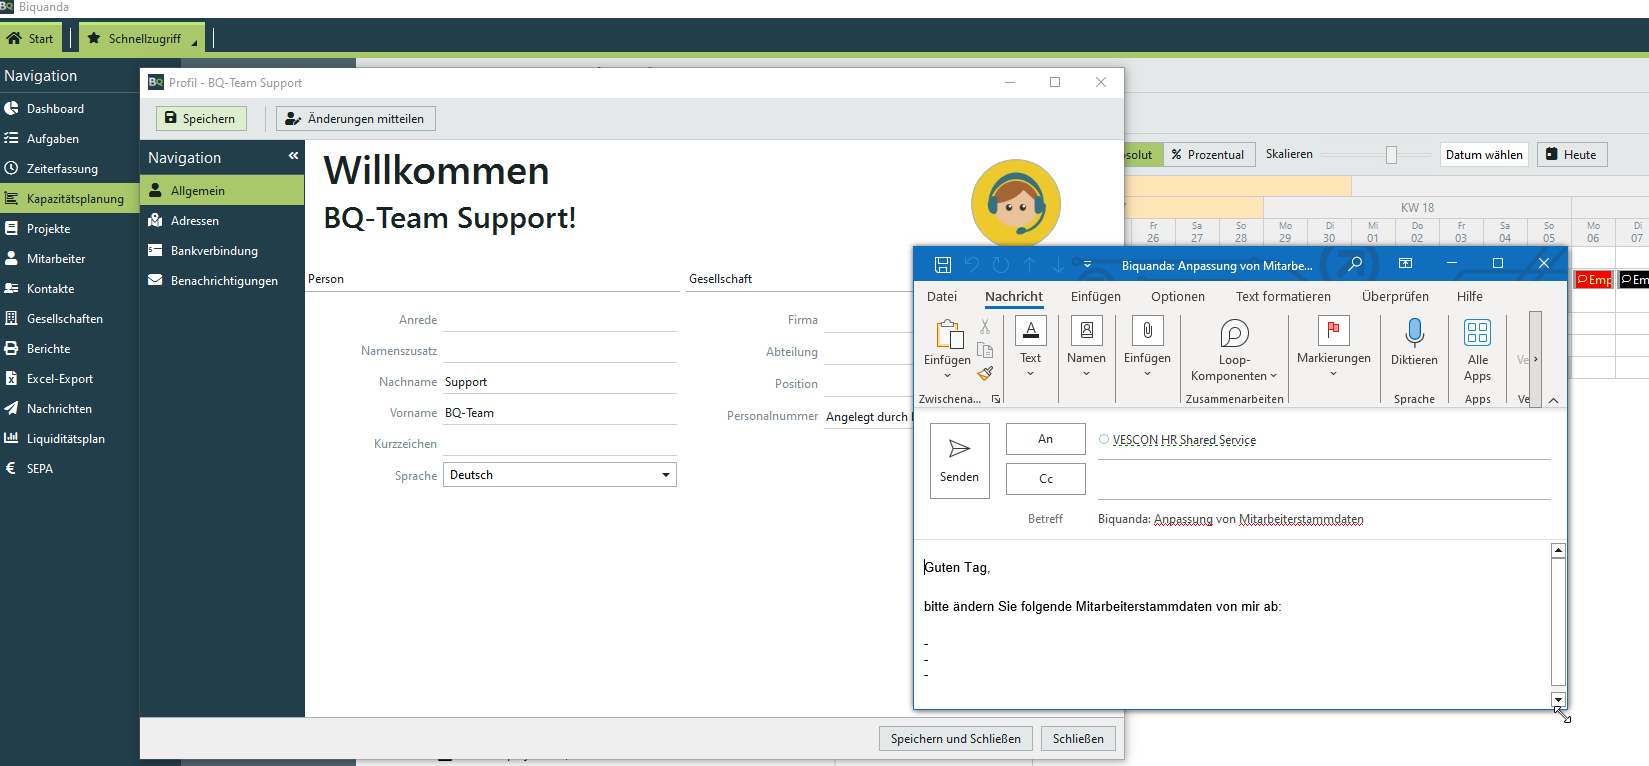This screenshot has width=1649, height=766.
Task: Open the Mitarbeiter section
Action: (x=56, y=258)
